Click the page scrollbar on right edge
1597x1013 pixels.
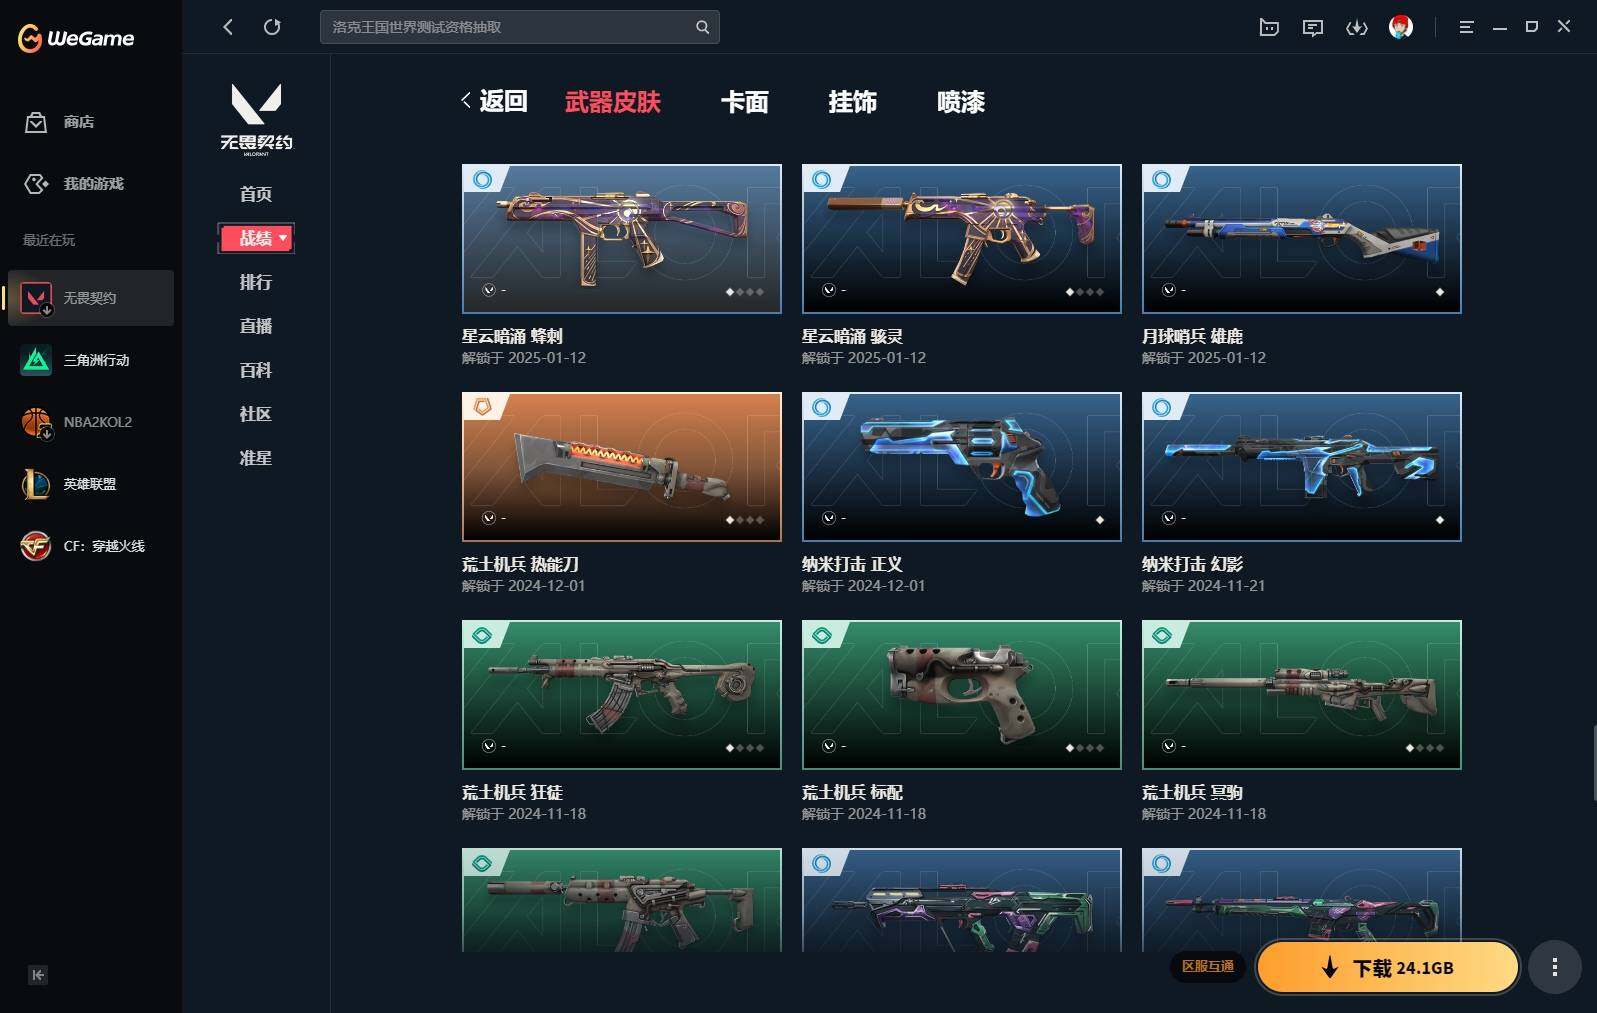[x=1593, y=764]
